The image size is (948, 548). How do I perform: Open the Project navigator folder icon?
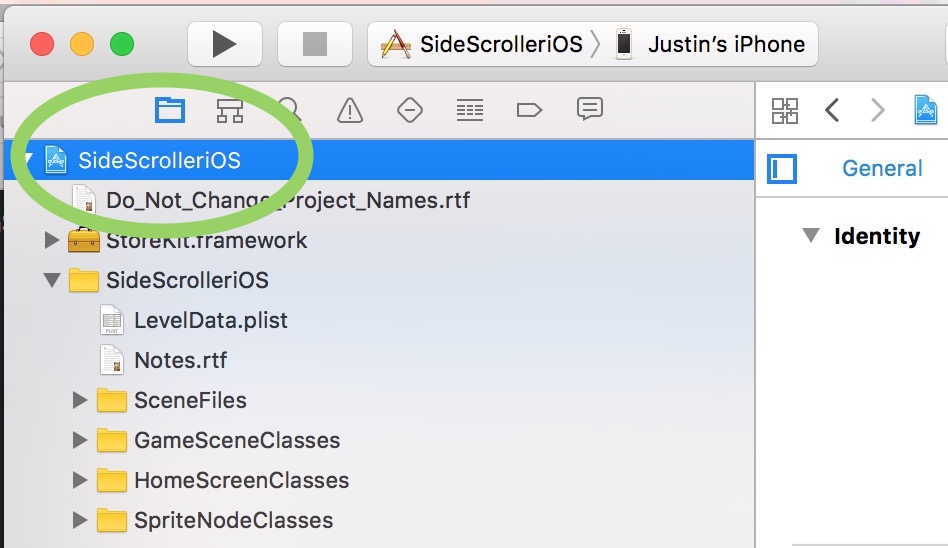pyautogui.click(x=170, y=110)
